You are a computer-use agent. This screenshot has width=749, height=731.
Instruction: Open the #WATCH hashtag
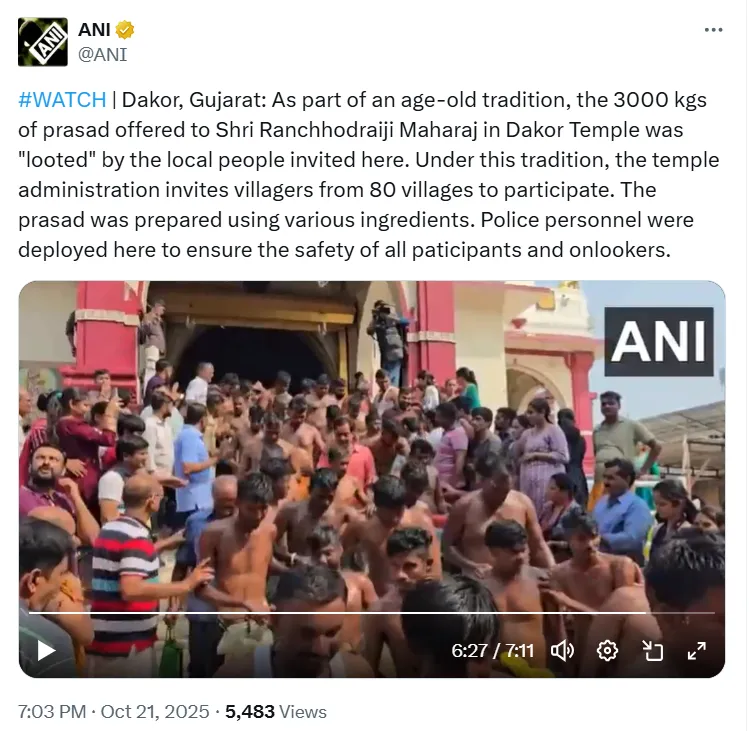pyautogui.click(x=62, y=100)
